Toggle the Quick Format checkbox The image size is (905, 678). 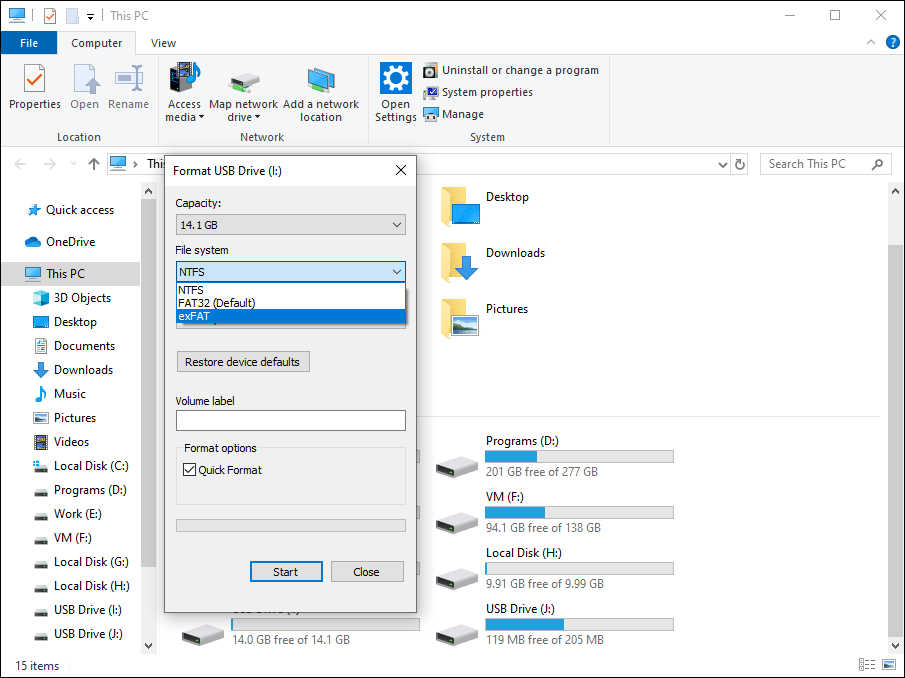[189, 470]
